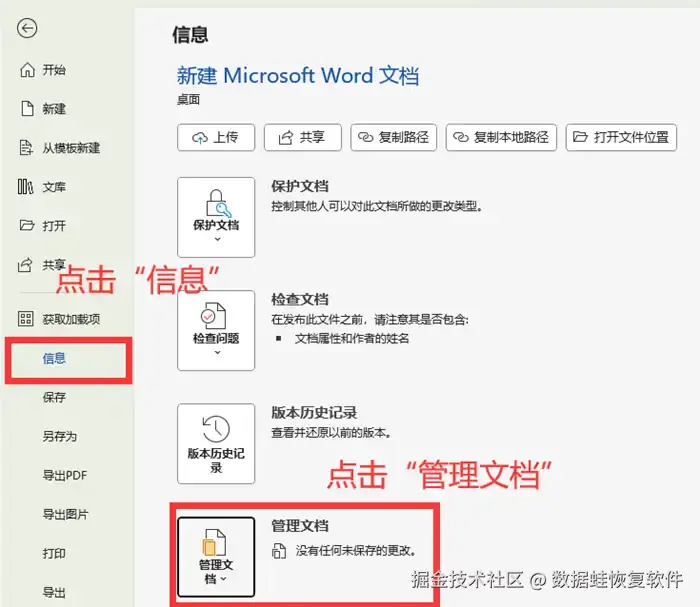The image size is (700, 607).
Task: Click the 版本历史记录 button label
Action: point(216,461)
